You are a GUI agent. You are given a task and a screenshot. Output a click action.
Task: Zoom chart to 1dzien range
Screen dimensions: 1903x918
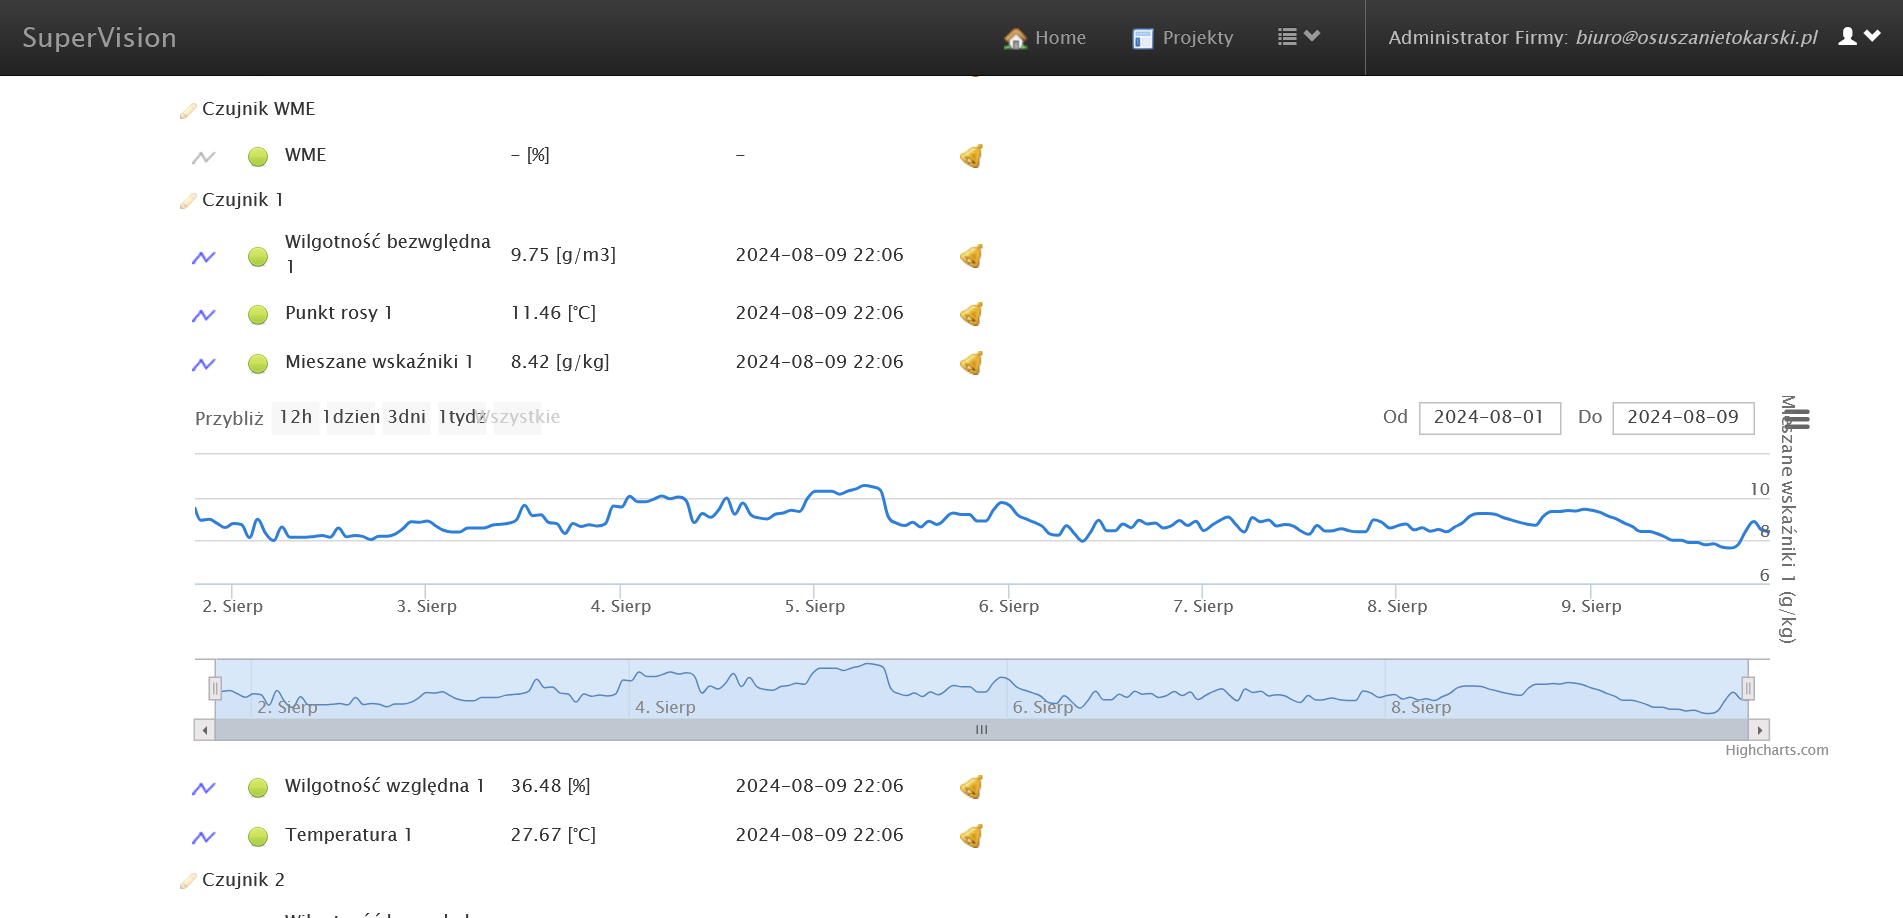tap(350, 417)
